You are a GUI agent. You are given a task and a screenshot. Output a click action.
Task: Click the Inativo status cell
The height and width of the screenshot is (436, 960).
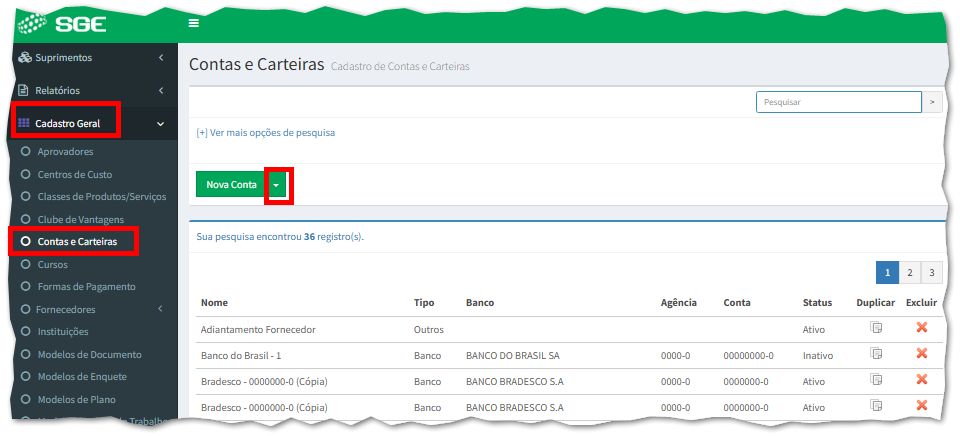tap(818, 355)
